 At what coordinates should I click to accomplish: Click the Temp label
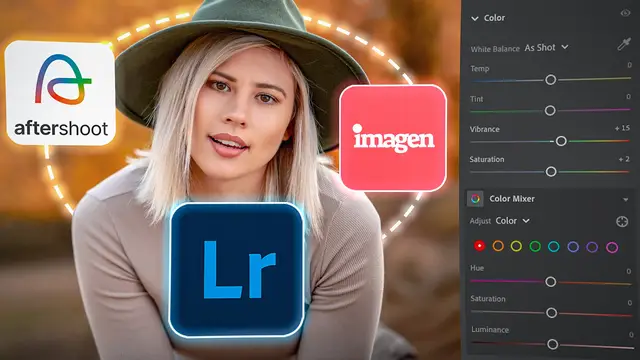click(480, 69)
